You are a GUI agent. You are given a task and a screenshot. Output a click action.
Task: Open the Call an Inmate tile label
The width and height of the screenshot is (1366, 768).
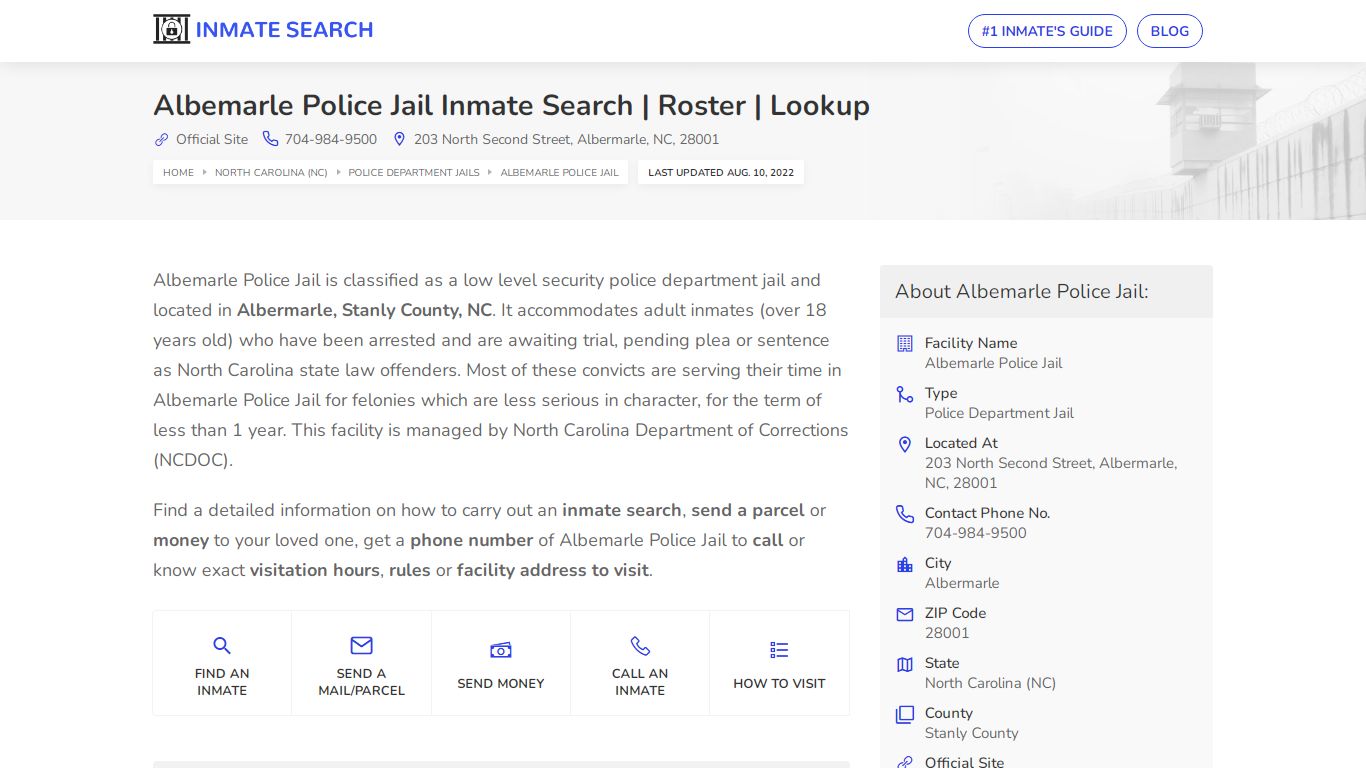pos(640,682)
